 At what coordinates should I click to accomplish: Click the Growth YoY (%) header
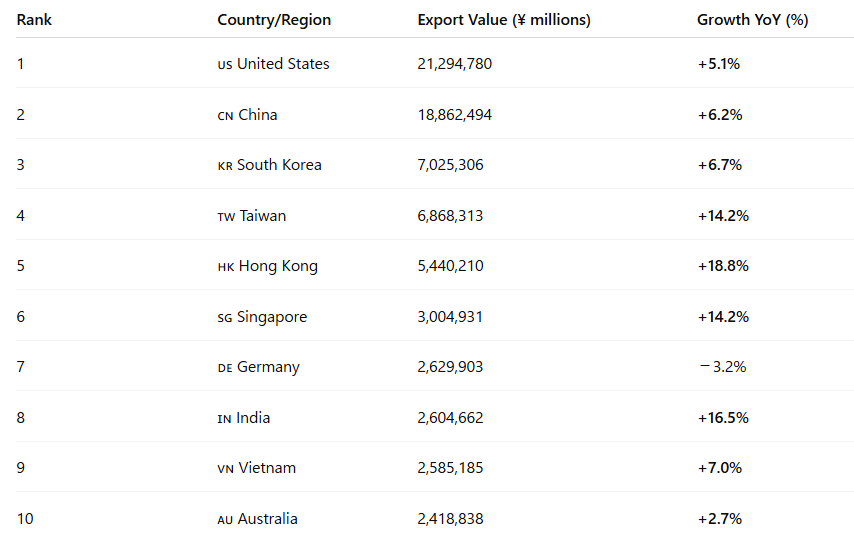pos(752,20)
